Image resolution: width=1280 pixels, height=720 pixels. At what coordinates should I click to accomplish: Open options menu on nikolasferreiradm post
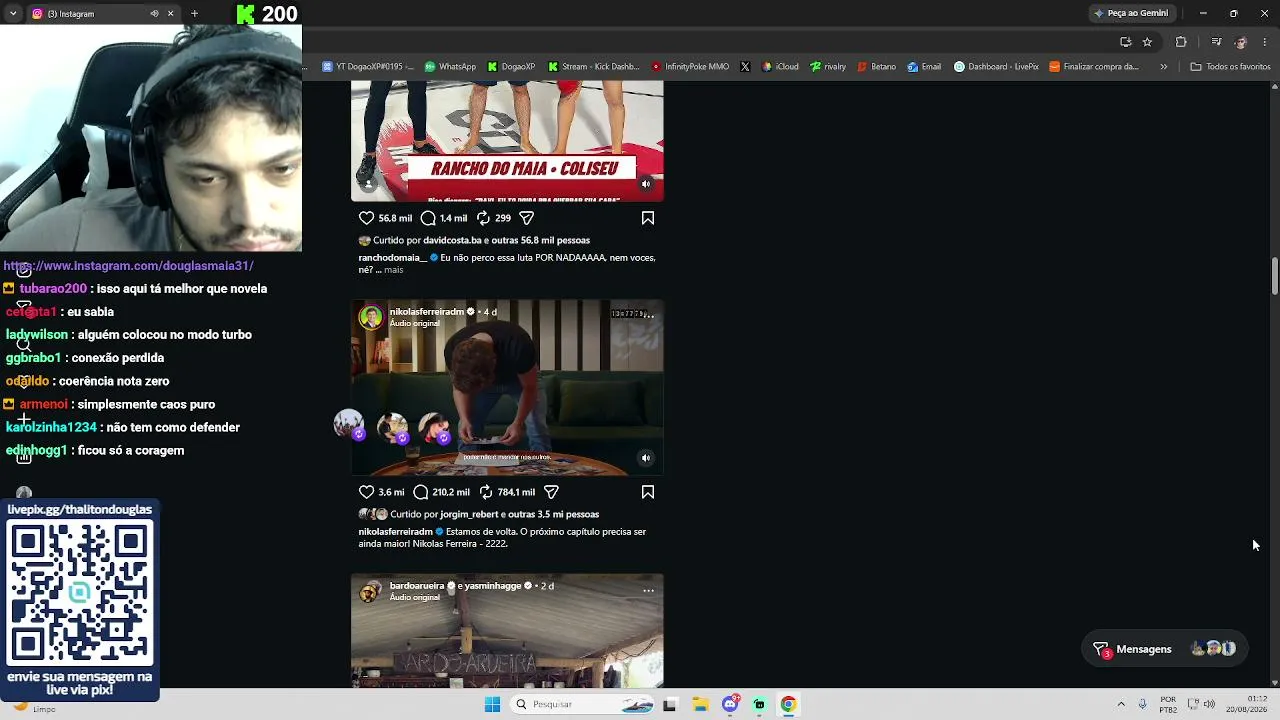(x=648, y=317)
